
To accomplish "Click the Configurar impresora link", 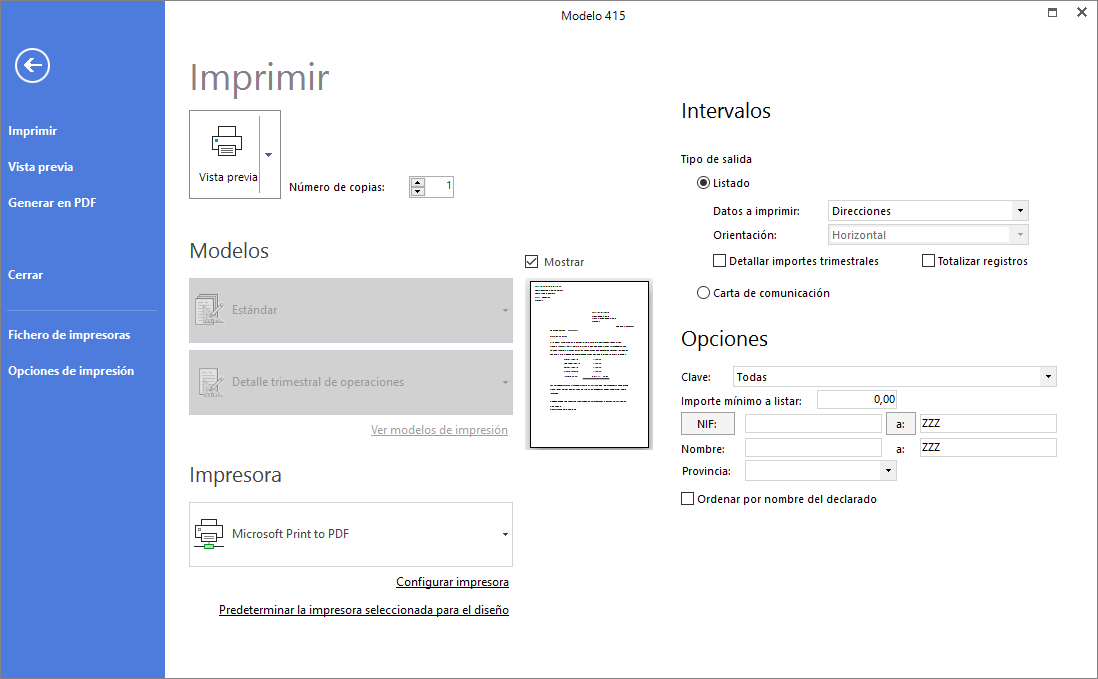I will (452, 582).
